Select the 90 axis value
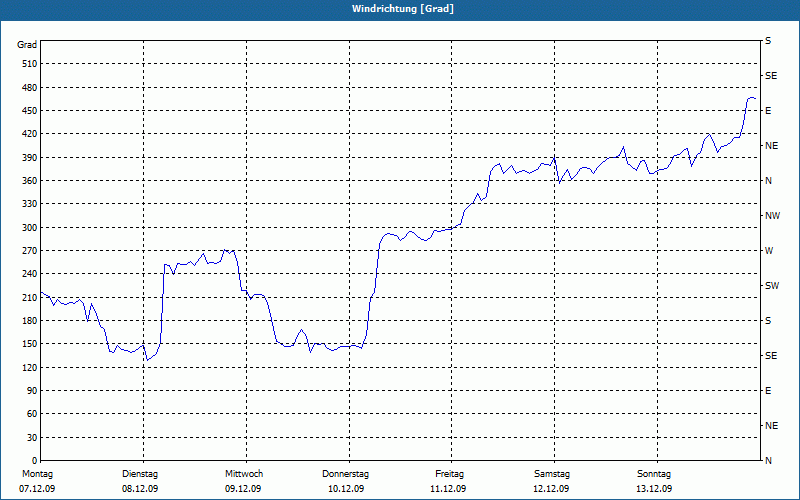 pos(32,391)
